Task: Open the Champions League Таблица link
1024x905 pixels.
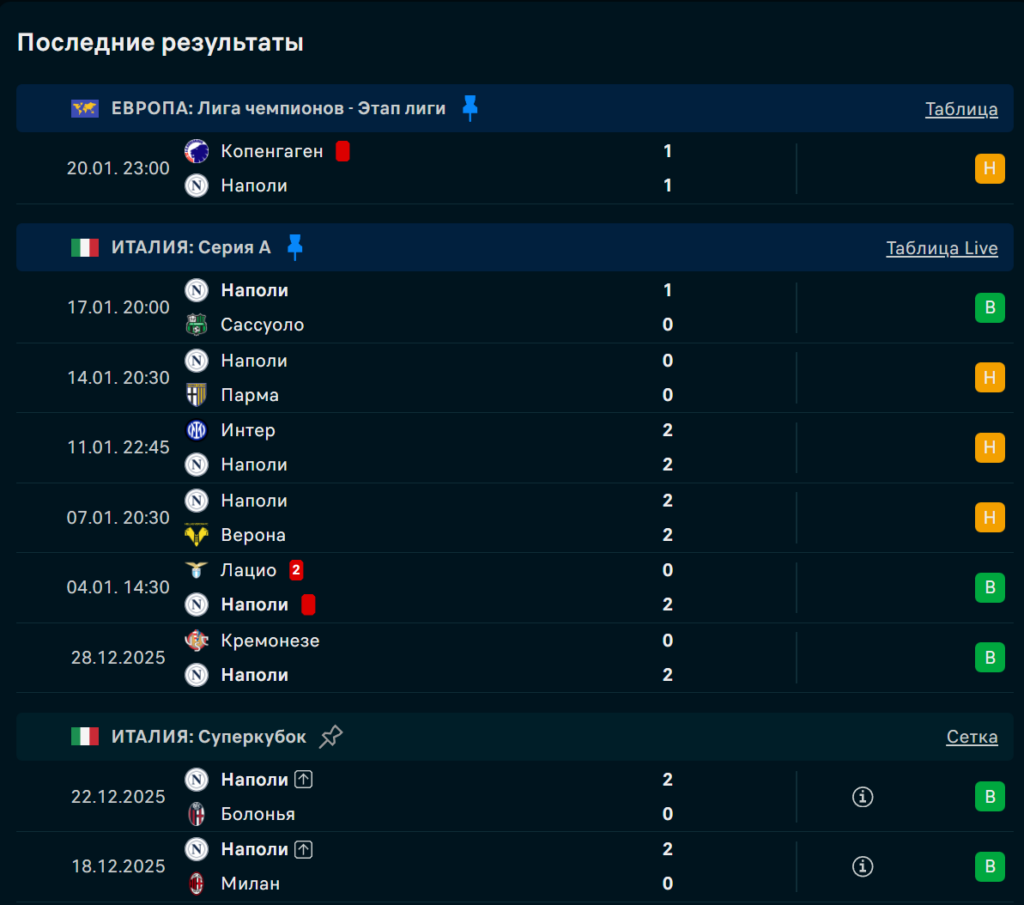Action: click(961, 109)
